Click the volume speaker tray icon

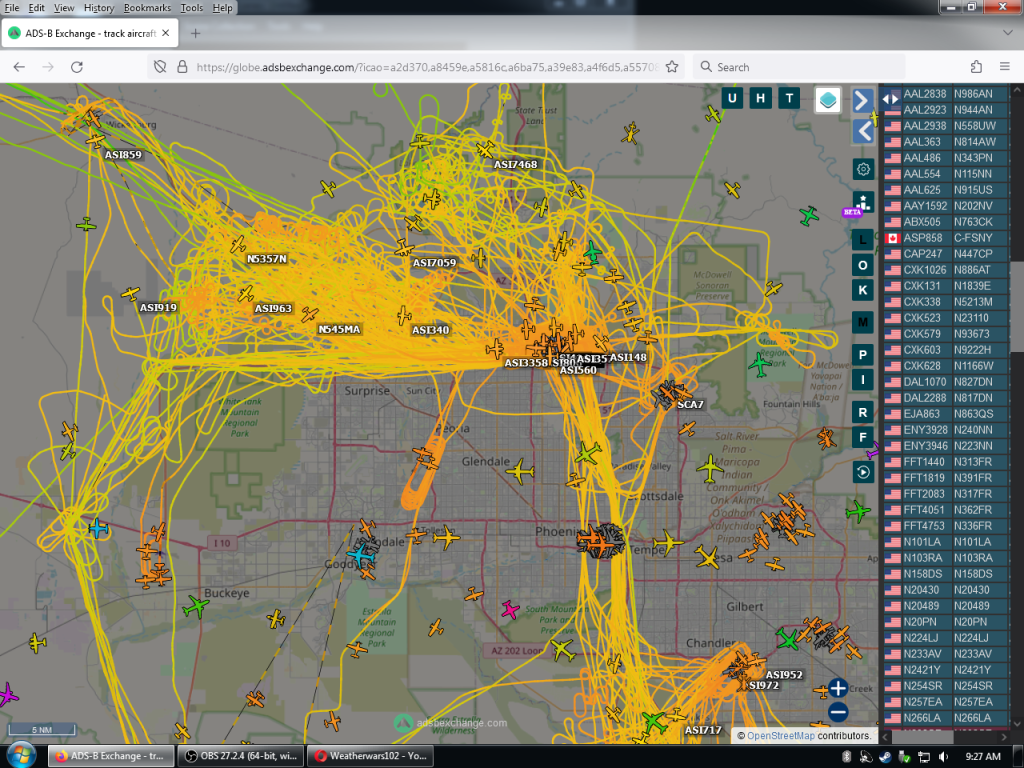(942, 756)
